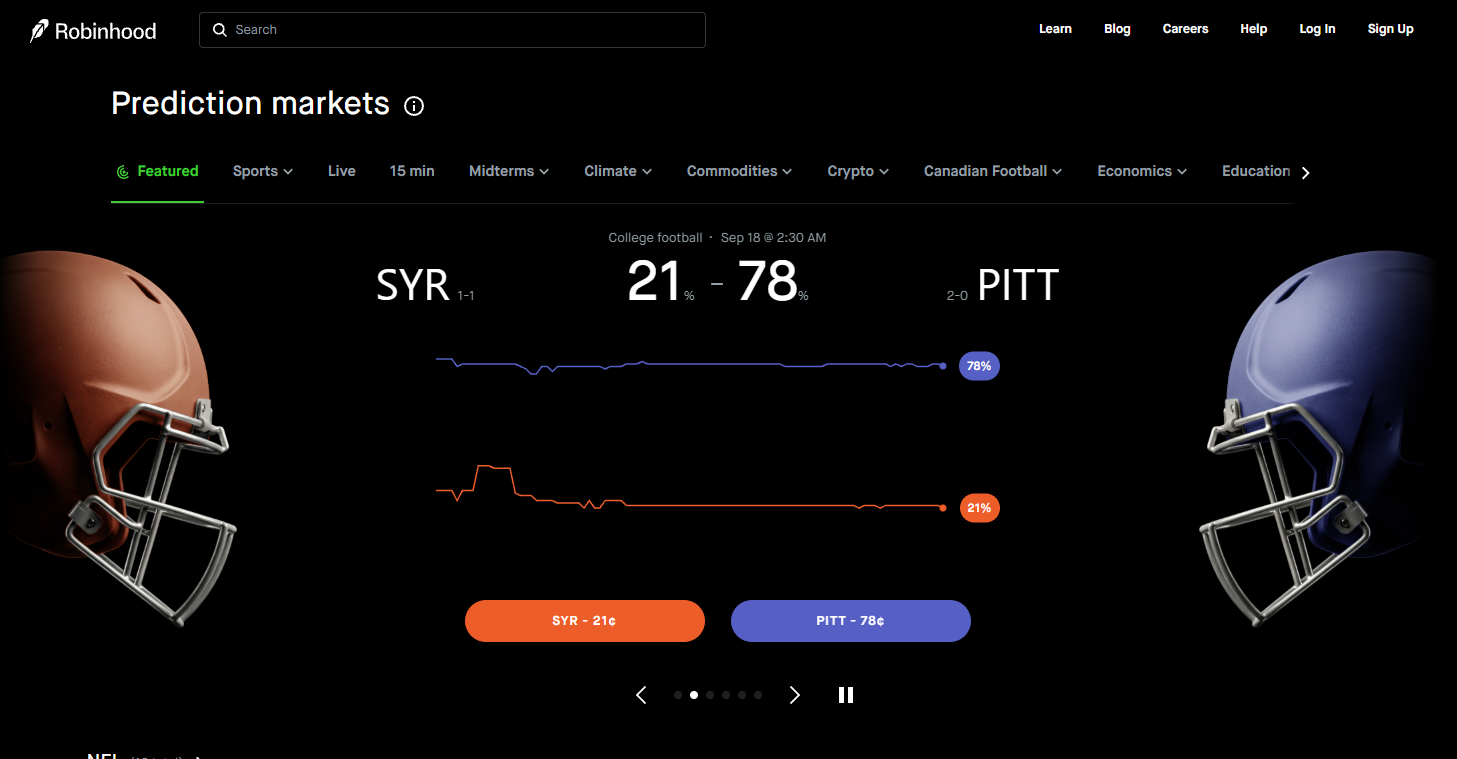Select the second carousel dot
This screenshot has width=1457, height=759.
pos(694,695)
